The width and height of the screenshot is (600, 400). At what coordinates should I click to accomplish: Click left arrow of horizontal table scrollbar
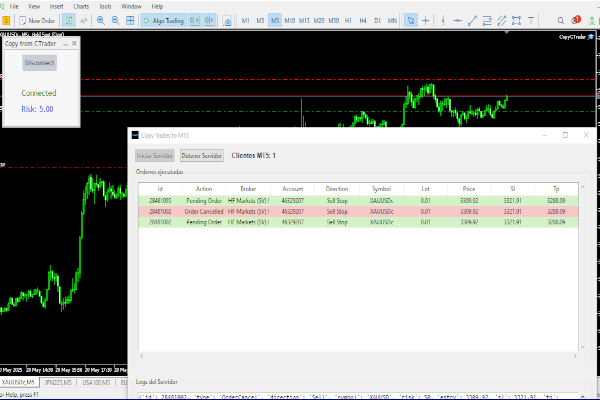pos(142,356)
